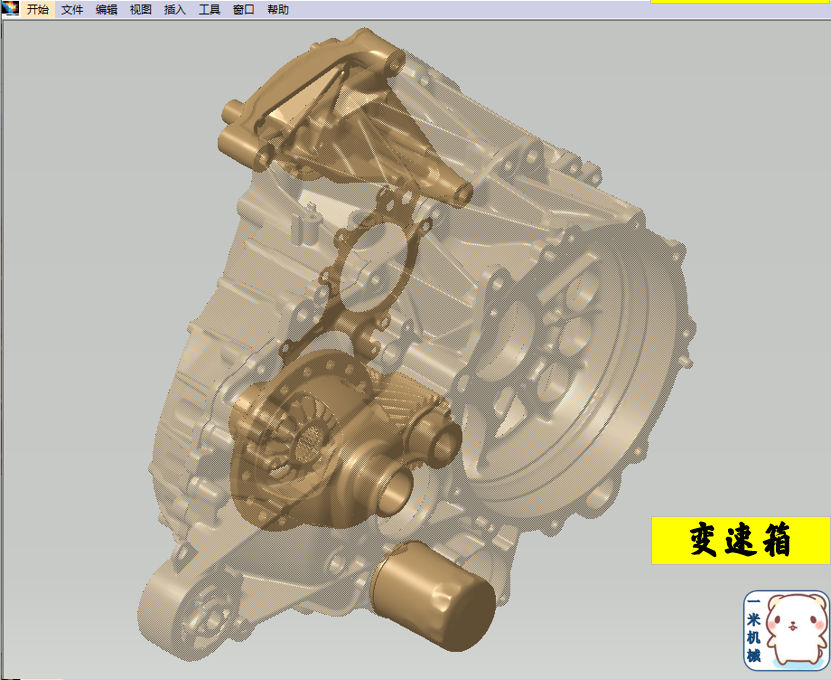This screenshot has width=831, height=680.
Task: Open the 工具 menu
Action: [209, 9]
